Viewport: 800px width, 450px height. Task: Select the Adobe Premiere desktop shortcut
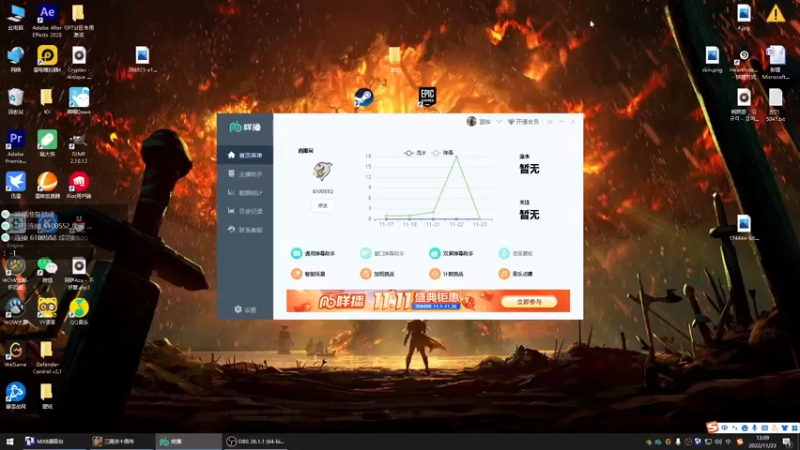coord(15,147)
